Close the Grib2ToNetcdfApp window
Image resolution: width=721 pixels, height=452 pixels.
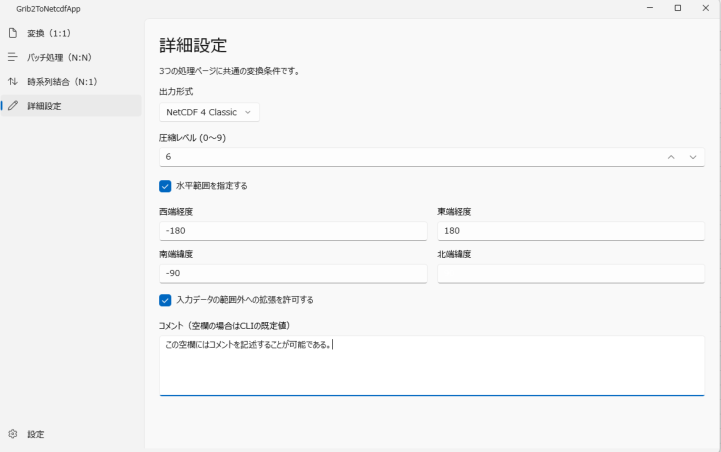[x=706, y=8]
